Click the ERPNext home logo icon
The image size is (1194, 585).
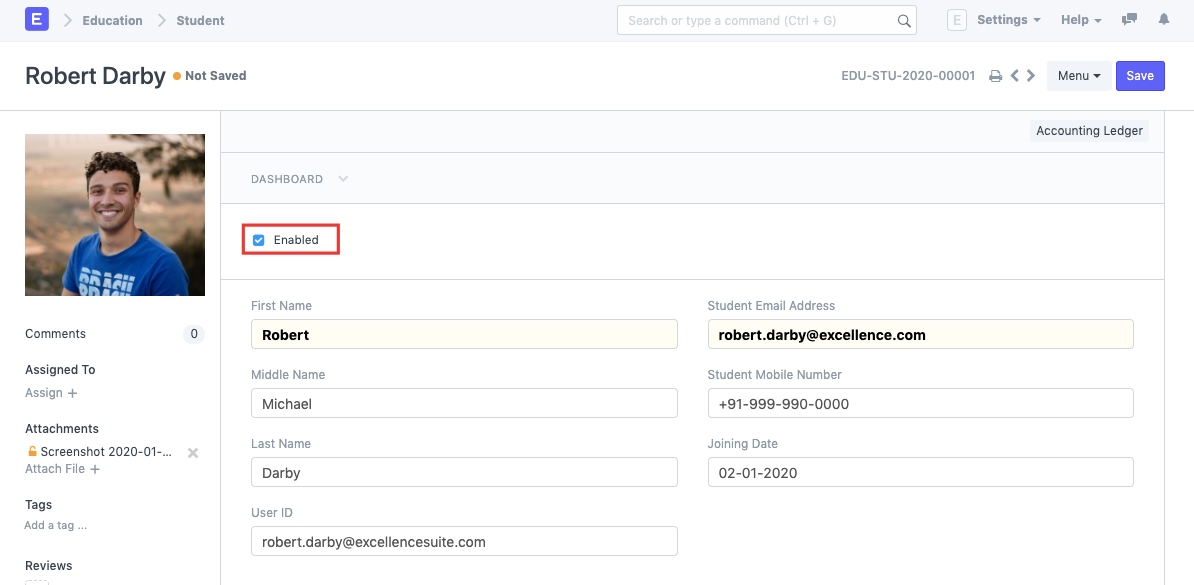click(37, 20)
